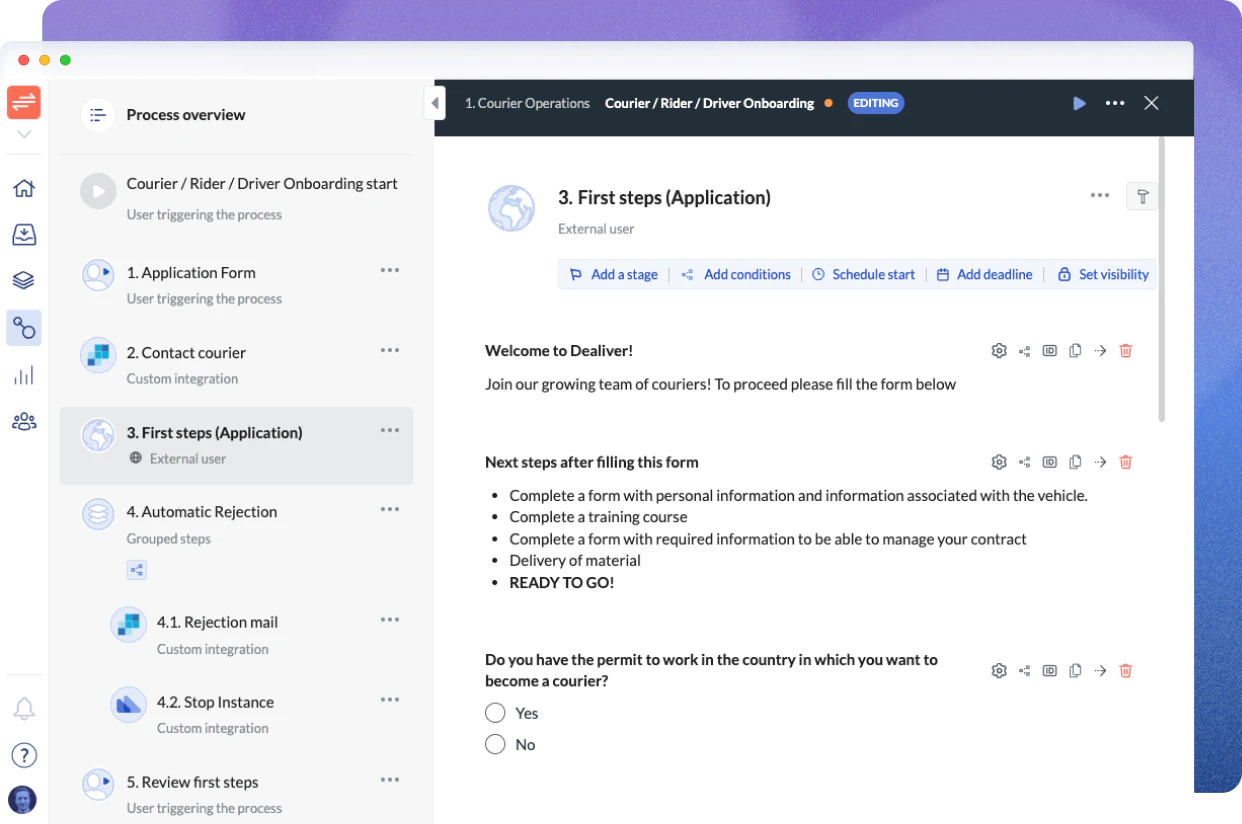Open the users group icon in sidebar
The width and height of the screenshot is (1242, 824).
[x=24, y=421]
